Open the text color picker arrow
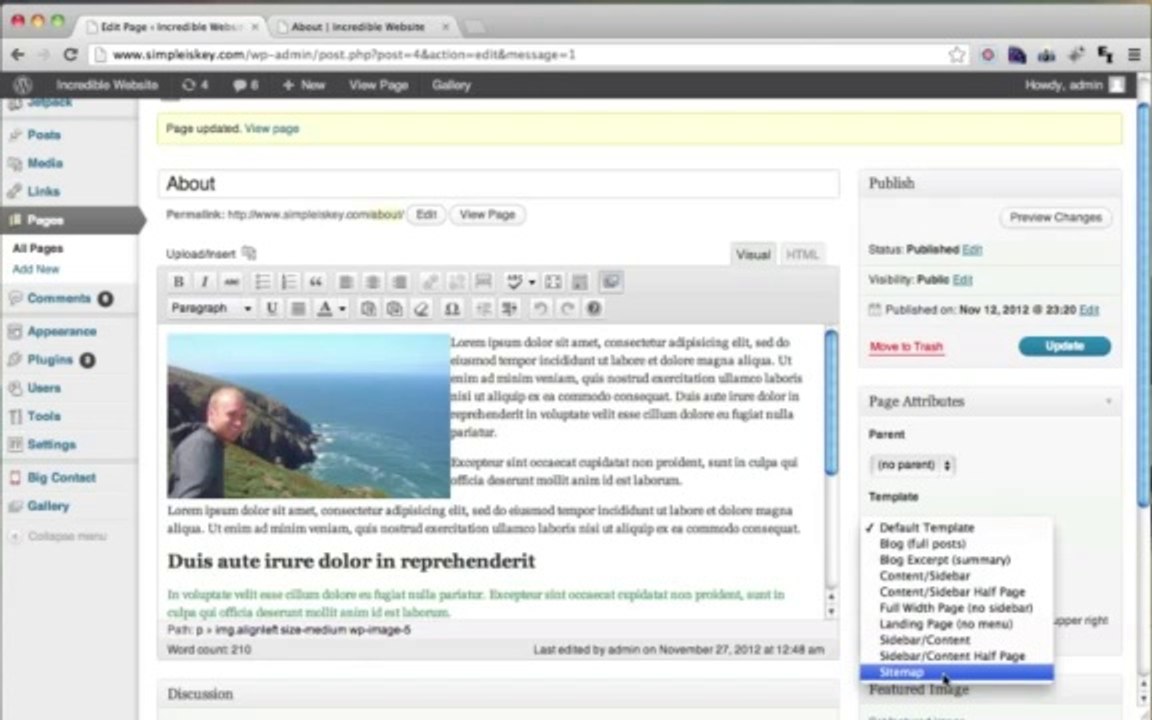Image resolution: width=1152 pixels, height=720 pixels. point(342,308)
